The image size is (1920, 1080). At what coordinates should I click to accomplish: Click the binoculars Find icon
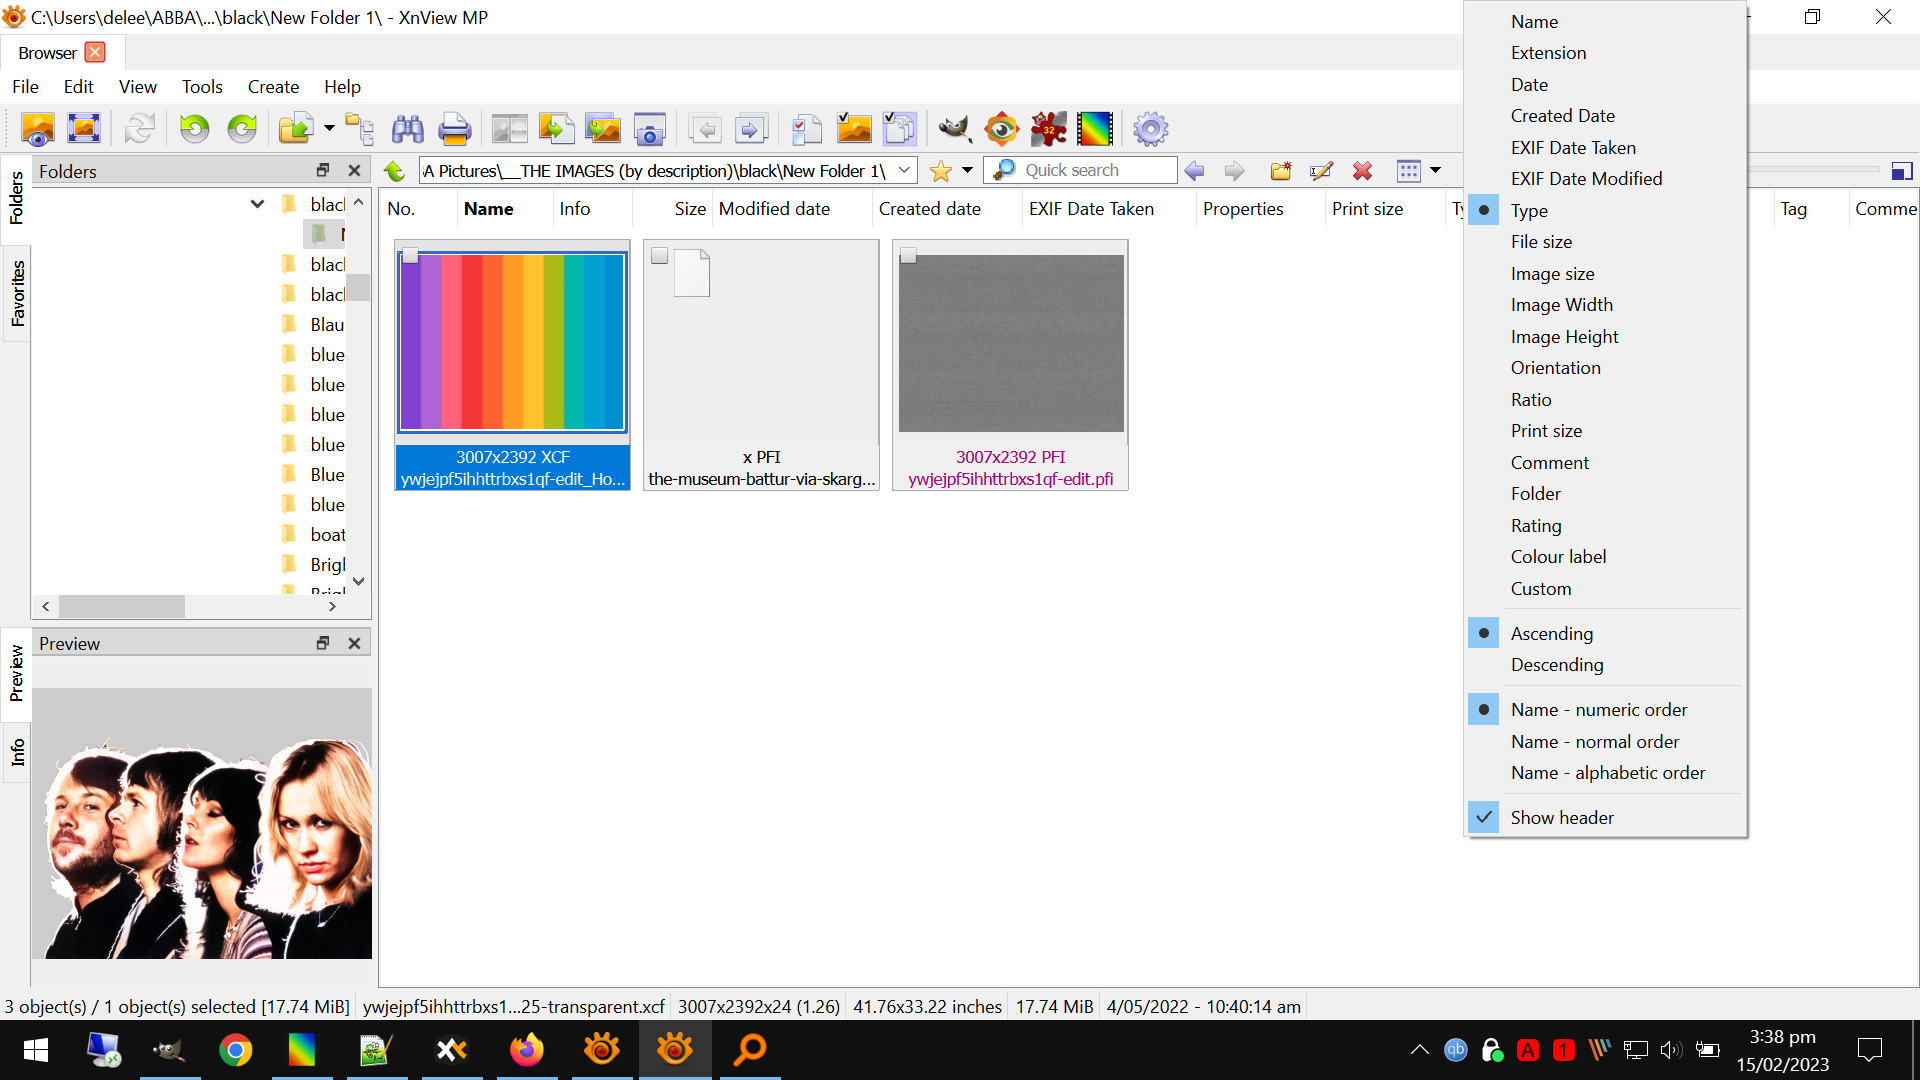click(407, 129)
